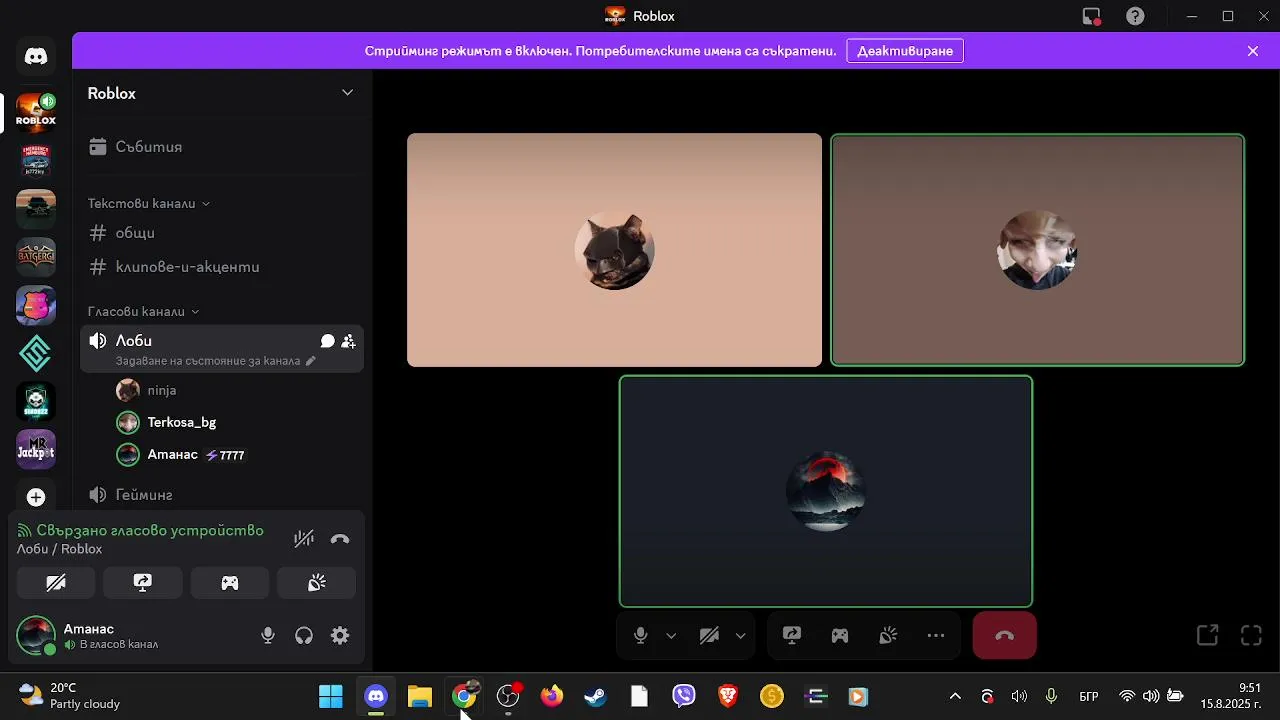Viewport: 1280px width, 720px height.
Task: Deafen with the headphones icon
Action: tap(304, 635)
